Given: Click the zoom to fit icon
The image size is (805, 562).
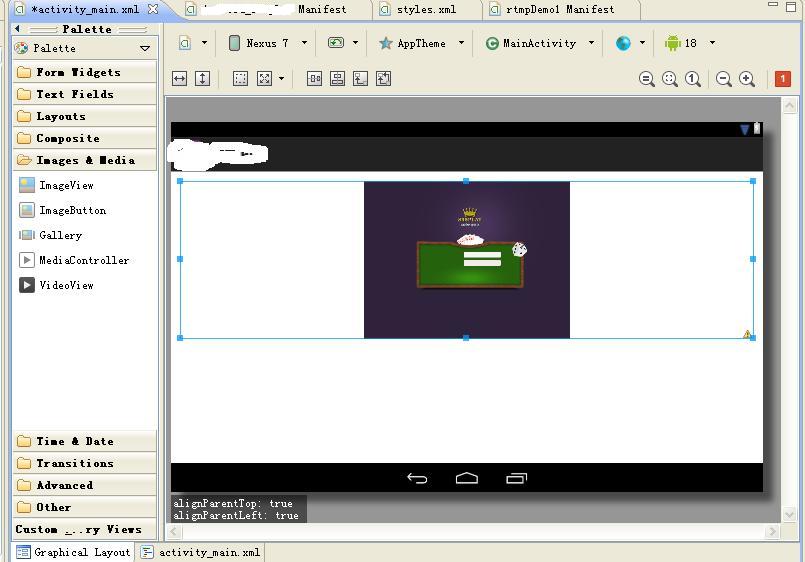Looking at the screenshot, I should coord(670,79).
